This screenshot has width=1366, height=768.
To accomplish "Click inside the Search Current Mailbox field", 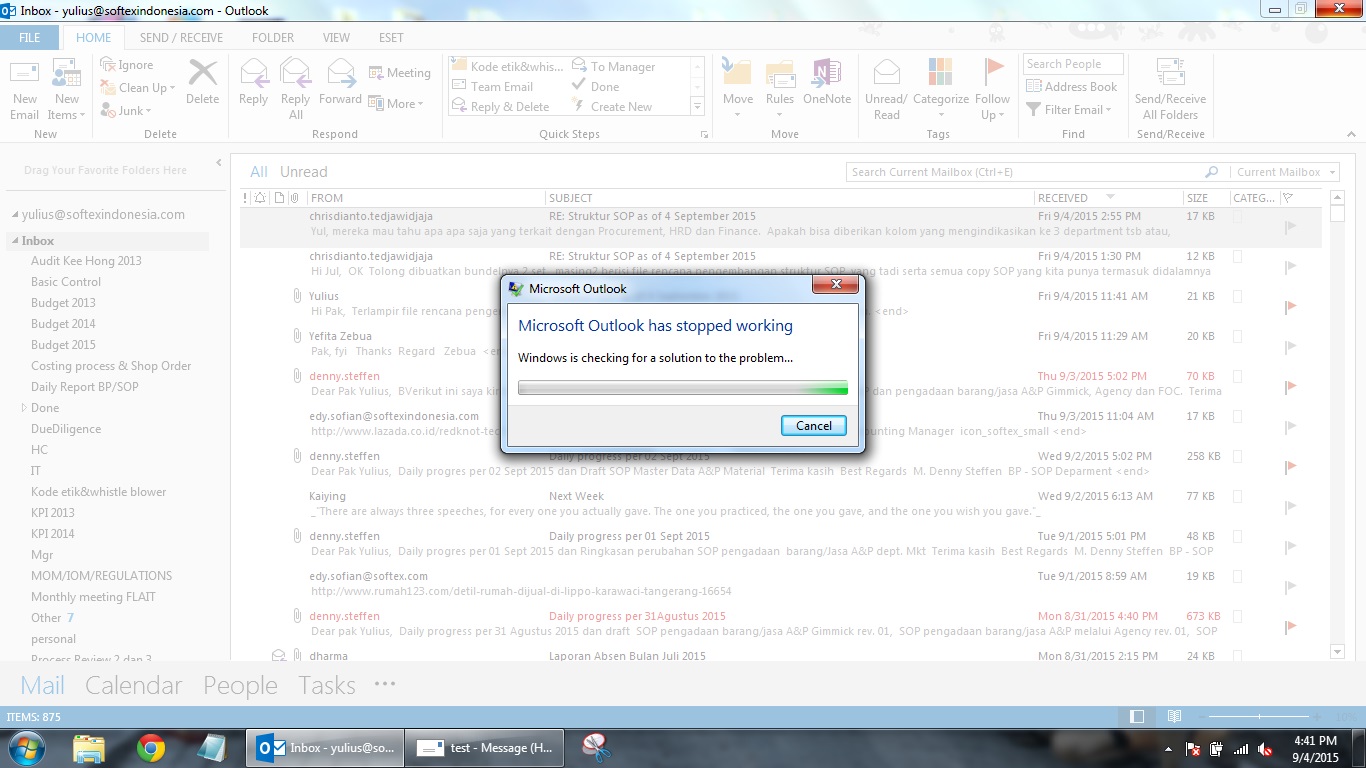I will pos(1020,171).
